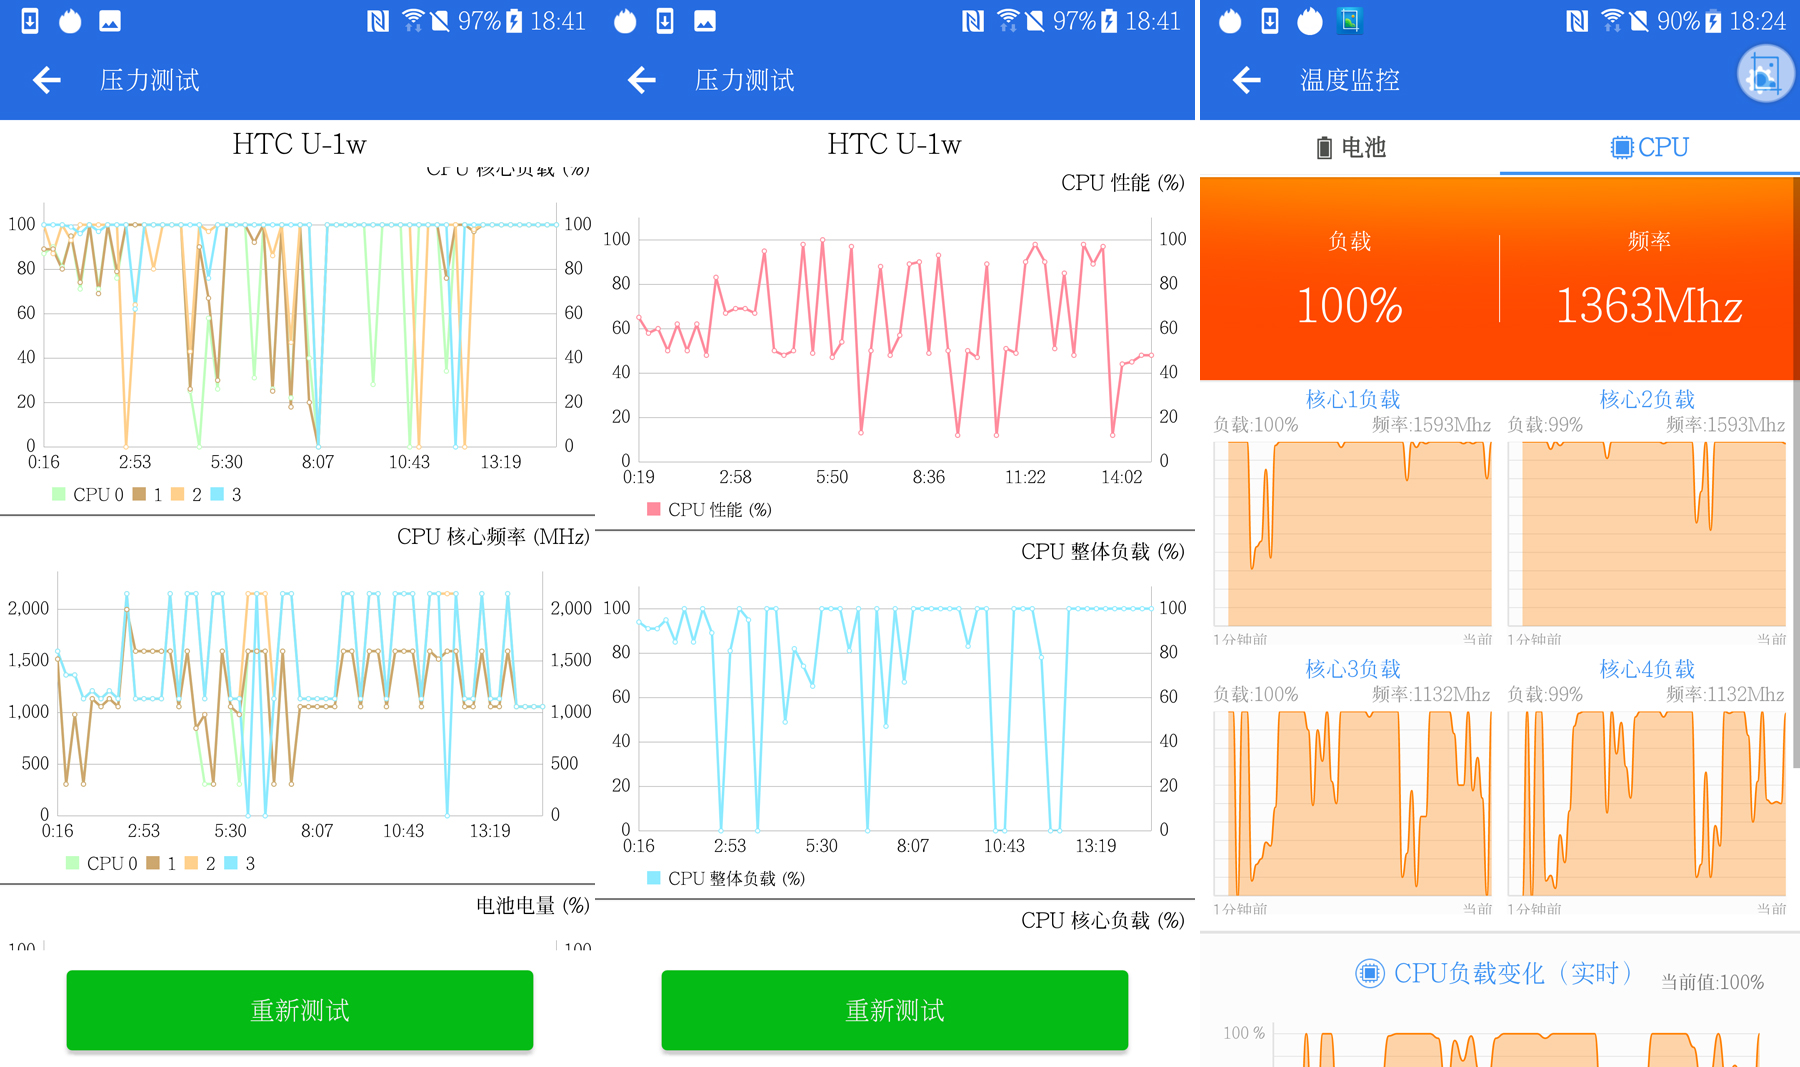
Task: Tap first flame icon in third status bar
Action: pos(1230,21)
